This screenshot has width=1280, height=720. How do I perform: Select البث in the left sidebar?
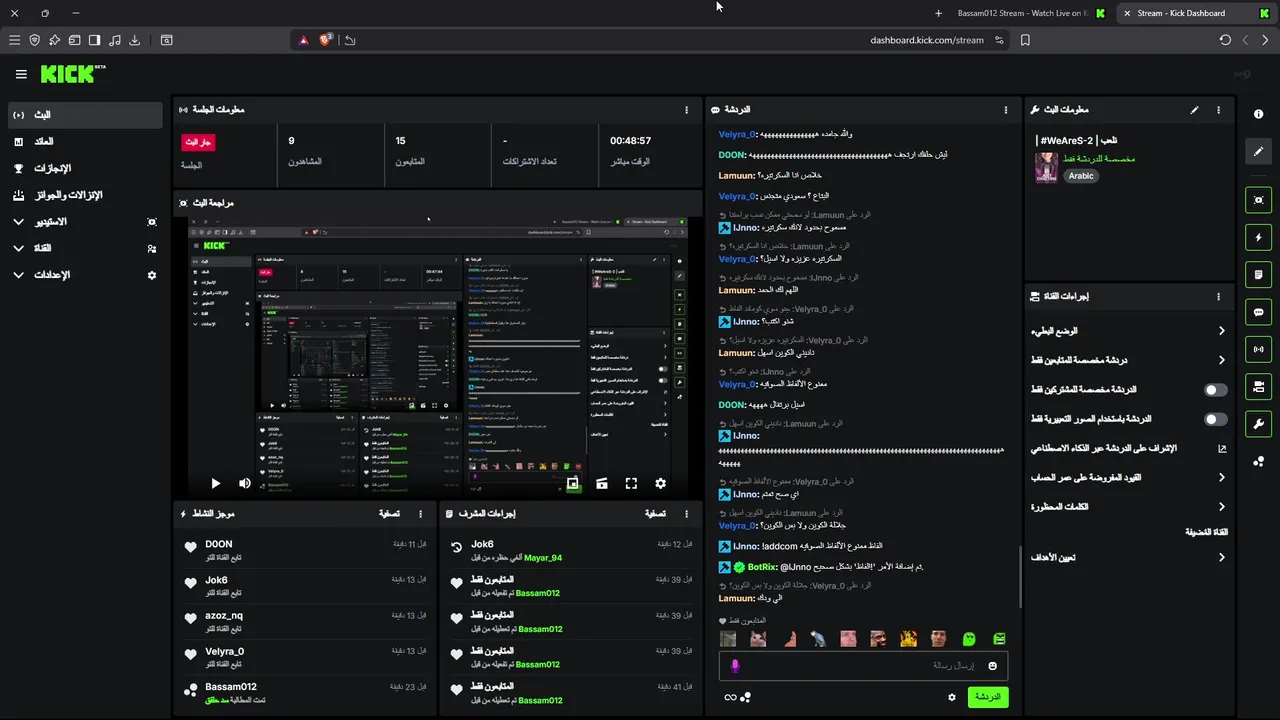[84, 115]
